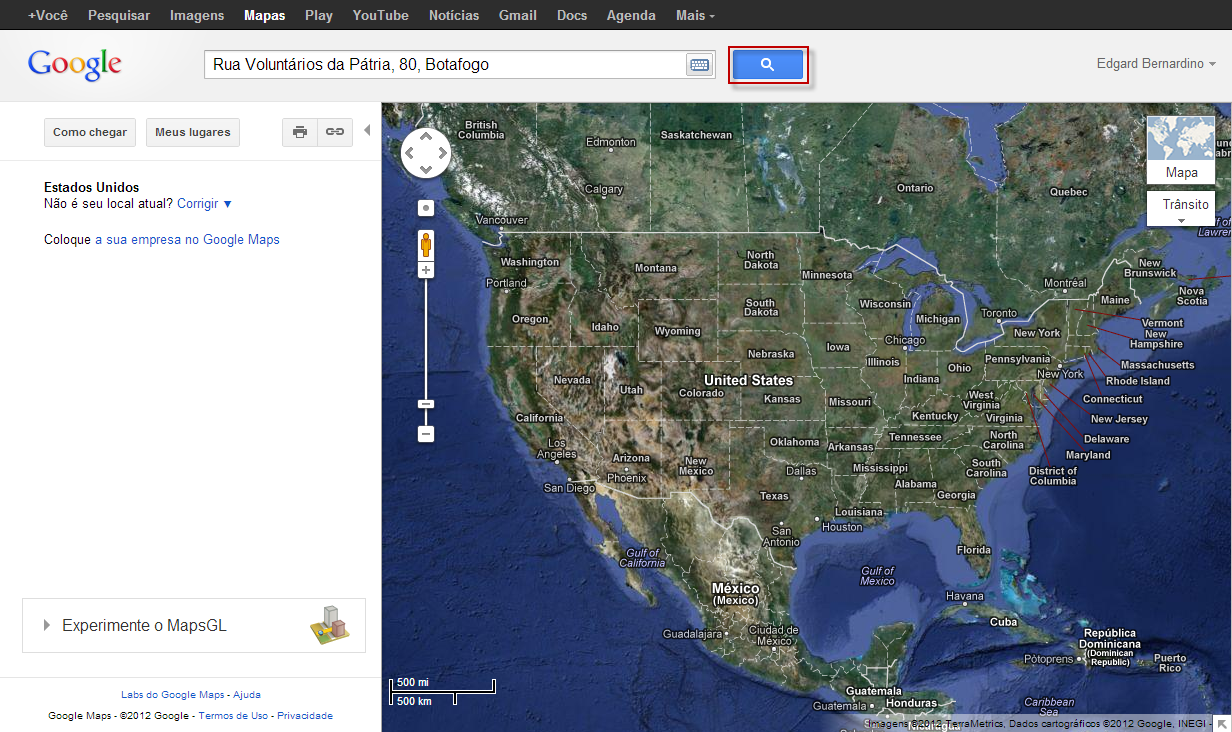
Task: Expand the Mais menu in top bar
Action: pyautogui.click(x=695, y=15)
